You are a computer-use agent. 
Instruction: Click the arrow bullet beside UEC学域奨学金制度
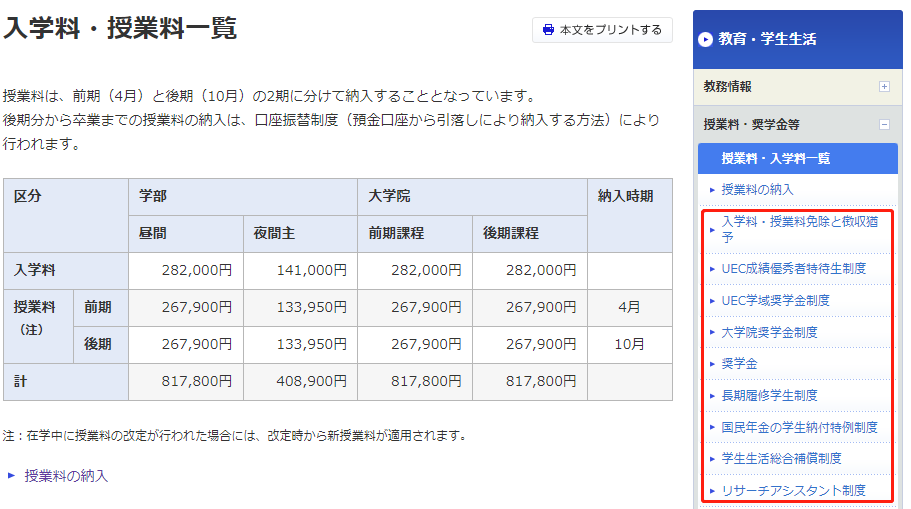[x=712, y=301]
